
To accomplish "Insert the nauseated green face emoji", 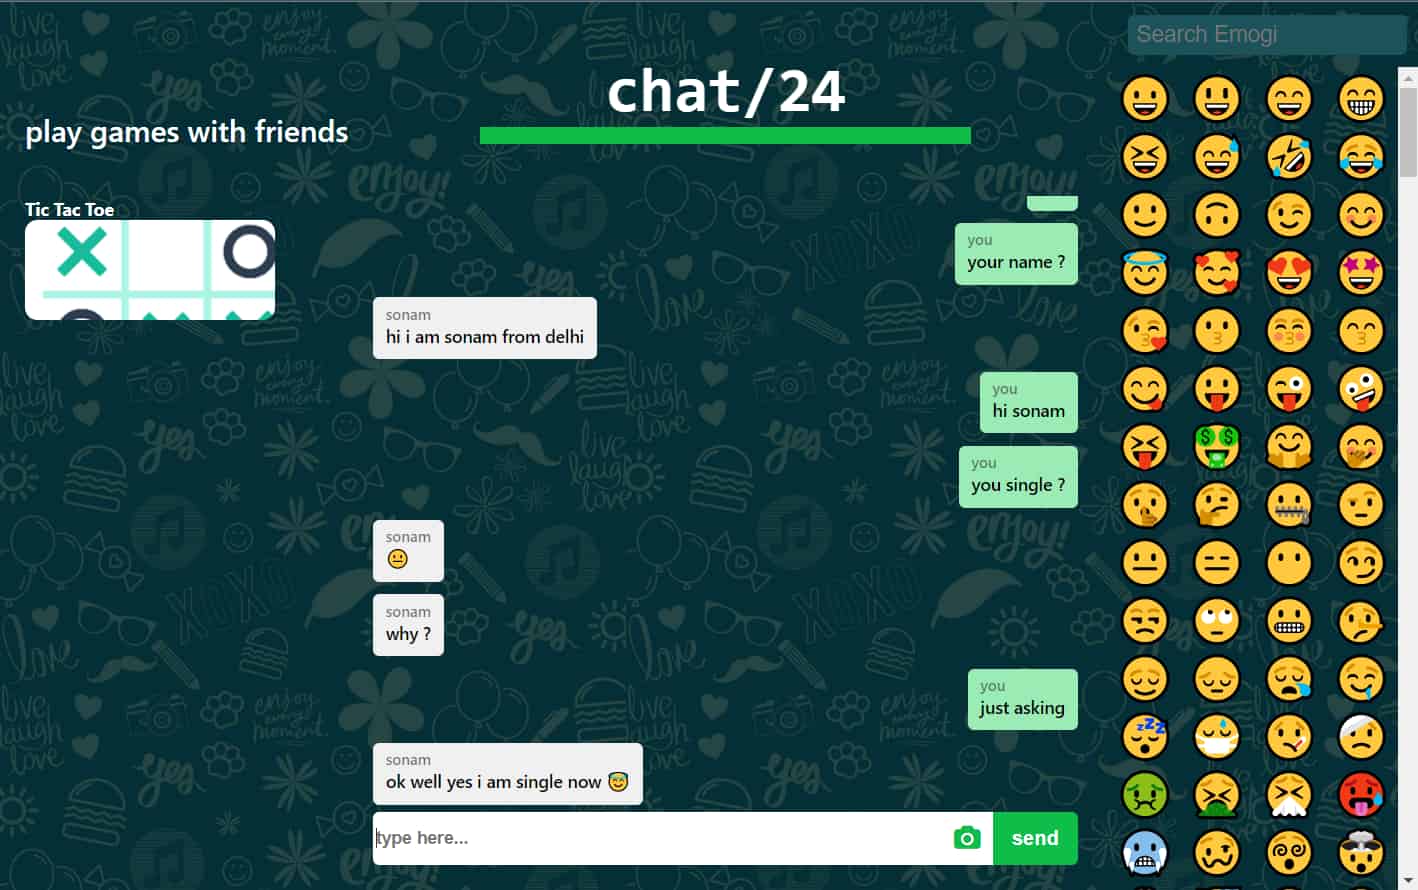I will (x=1145, y=795).
